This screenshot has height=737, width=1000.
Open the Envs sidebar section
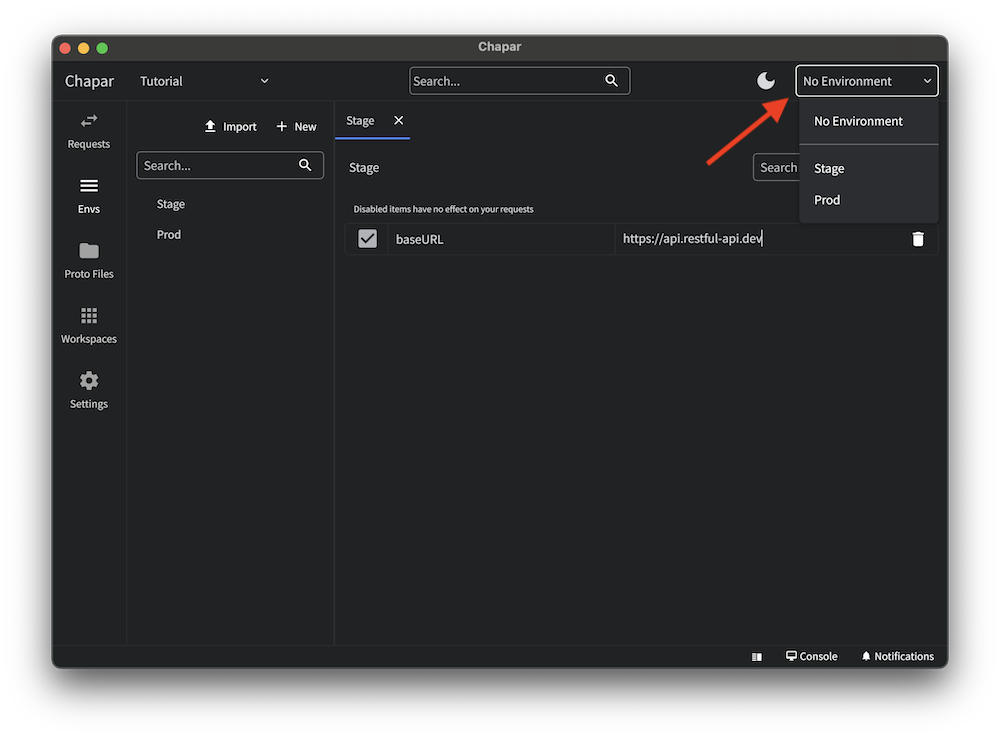point(89,195)
